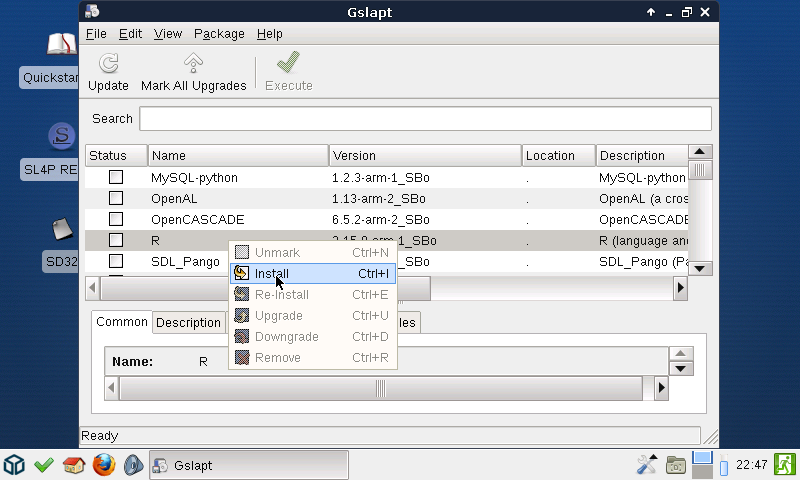Switch to the Common tab

tap(121, 322)
